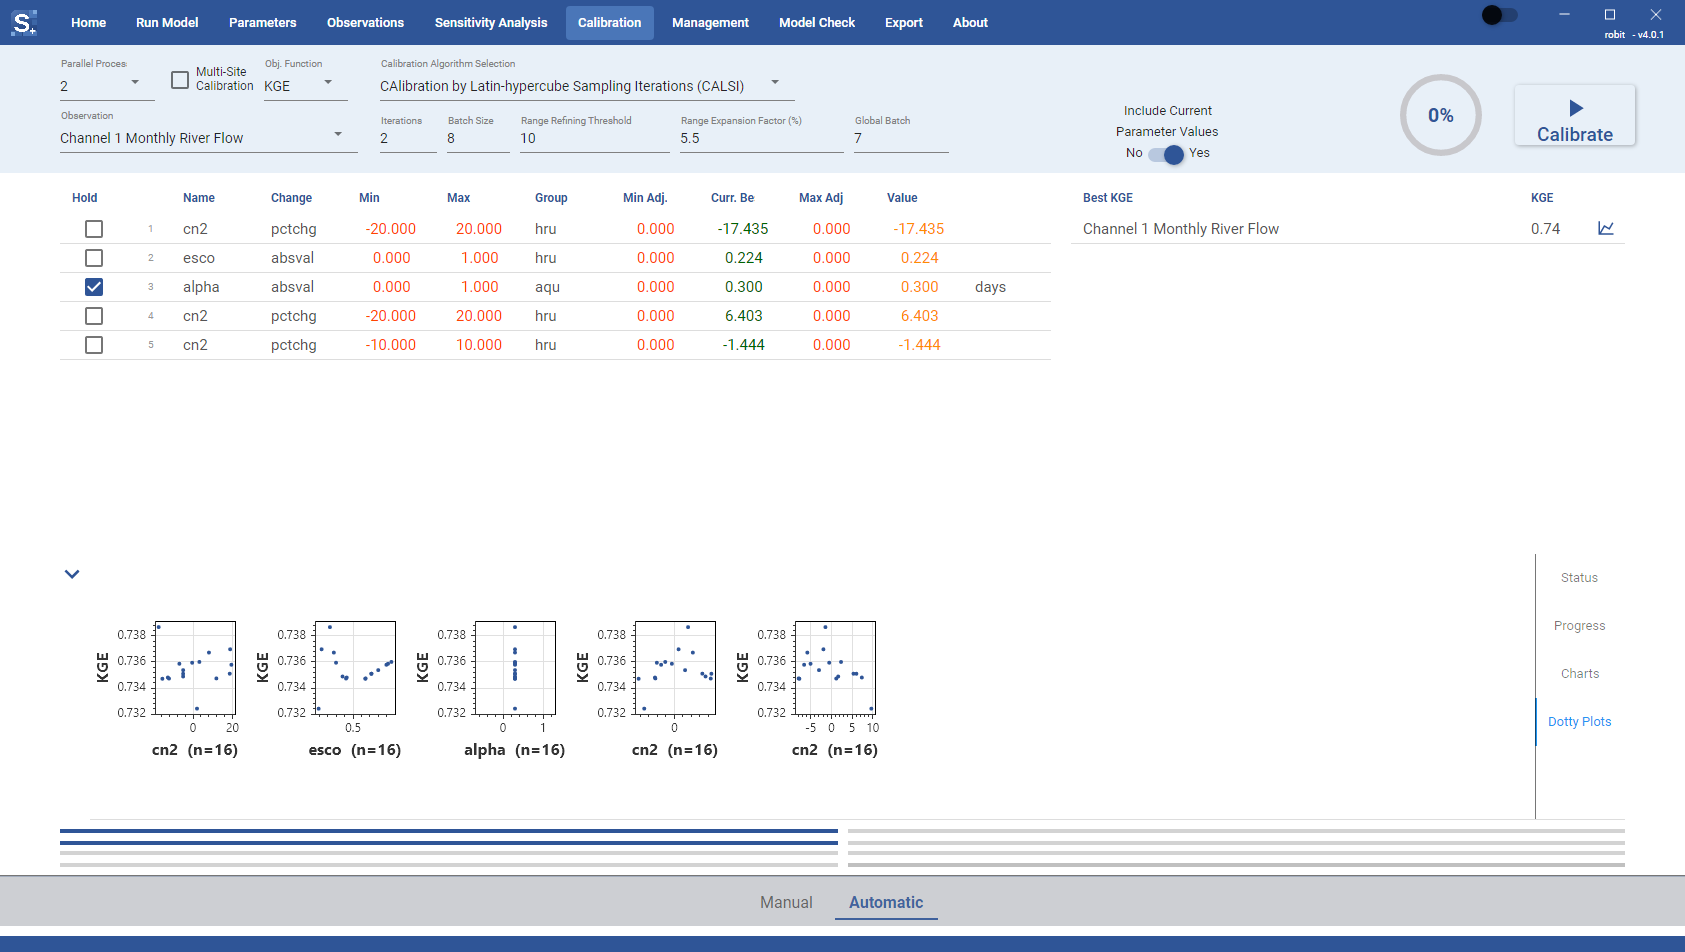Viewport: 1685px width, 952px height.
Task: Click the app logo icon
Action: click(x=24, y=22)
